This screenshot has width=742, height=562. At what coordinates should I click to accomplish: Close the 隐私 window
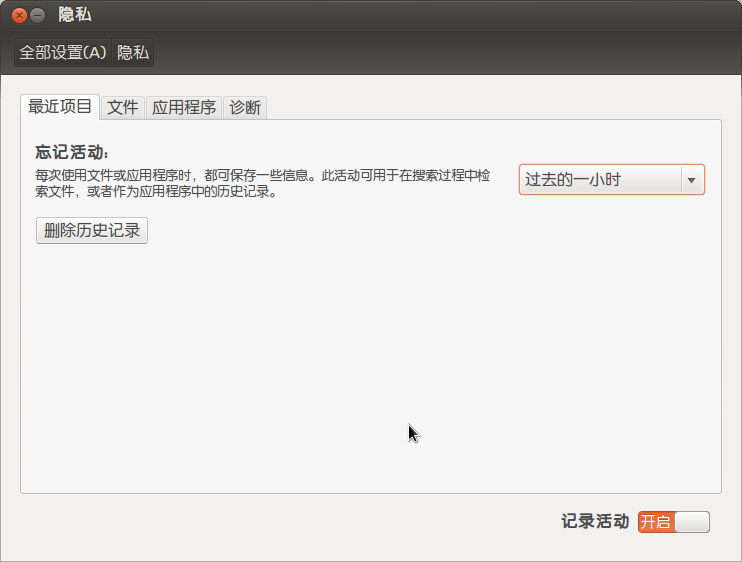pos(19,16)
